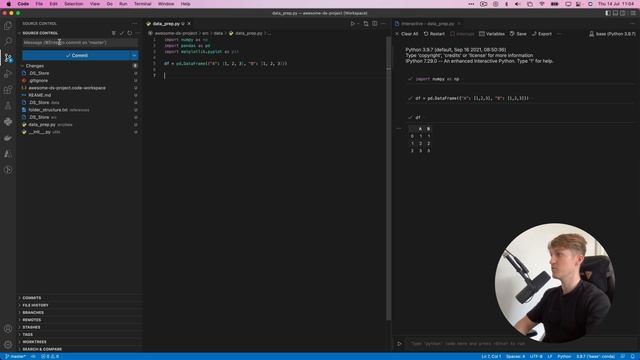Click the Variables button in interactive toolbar
Viewport: 640px width, 360px height.
(x=492, y=34)
